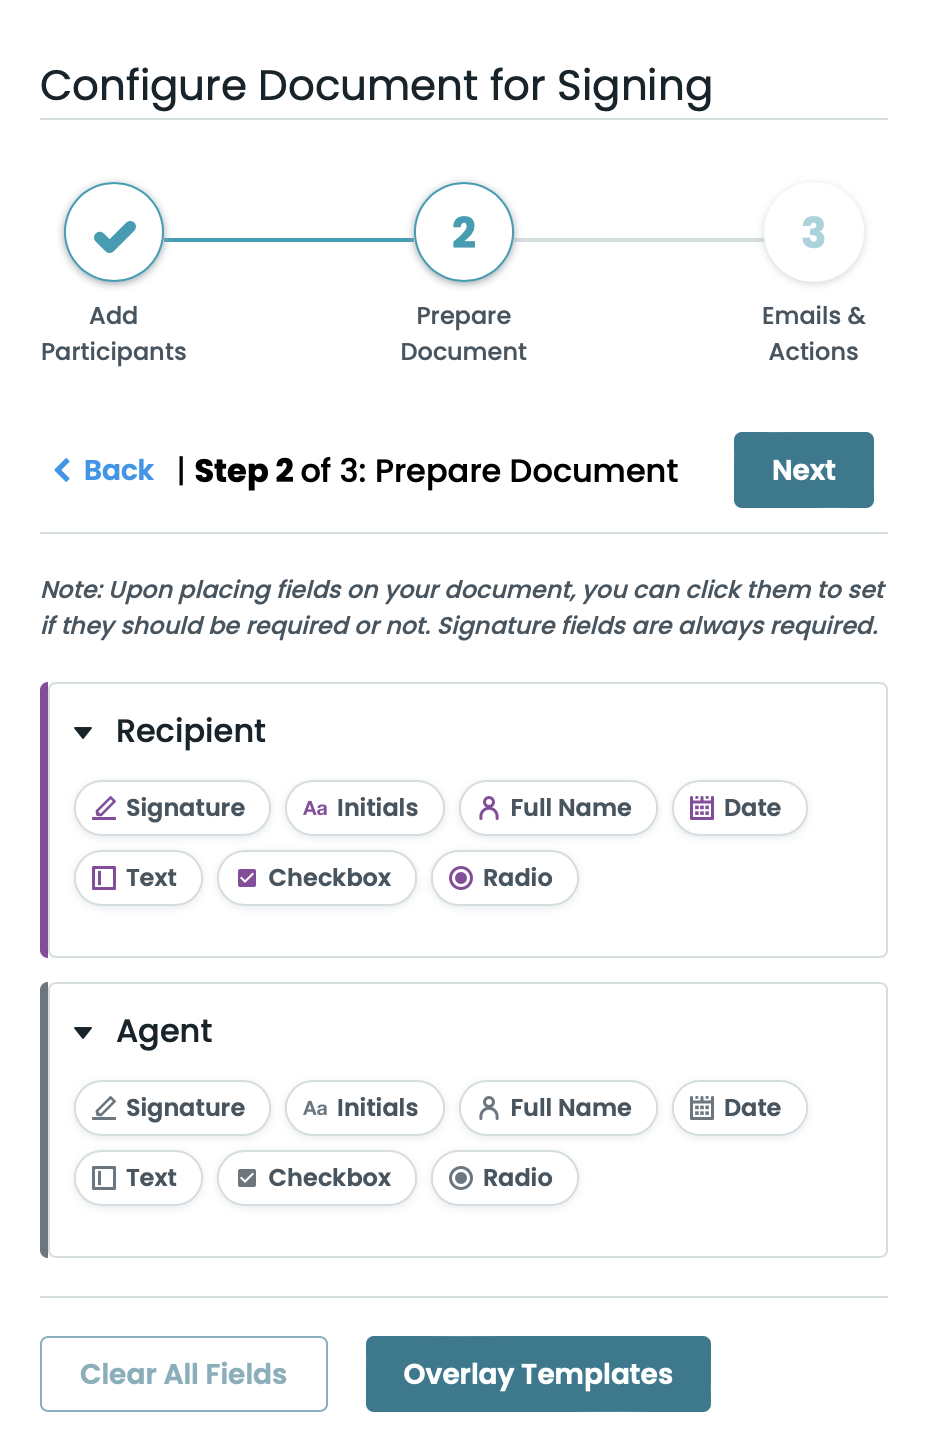Click the Recipient Text field icon
Screen dimensions: 938x1438
click(104, 878)
